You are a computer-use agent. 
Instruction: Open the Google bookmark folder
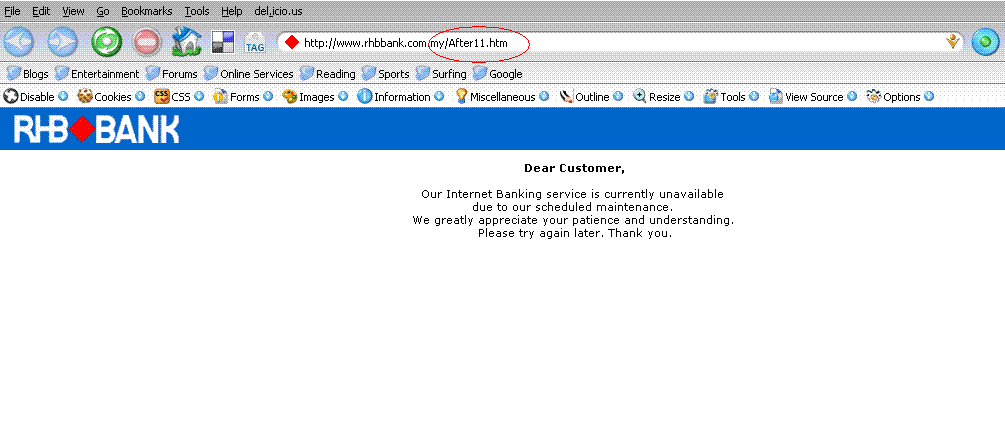[497, 74]
